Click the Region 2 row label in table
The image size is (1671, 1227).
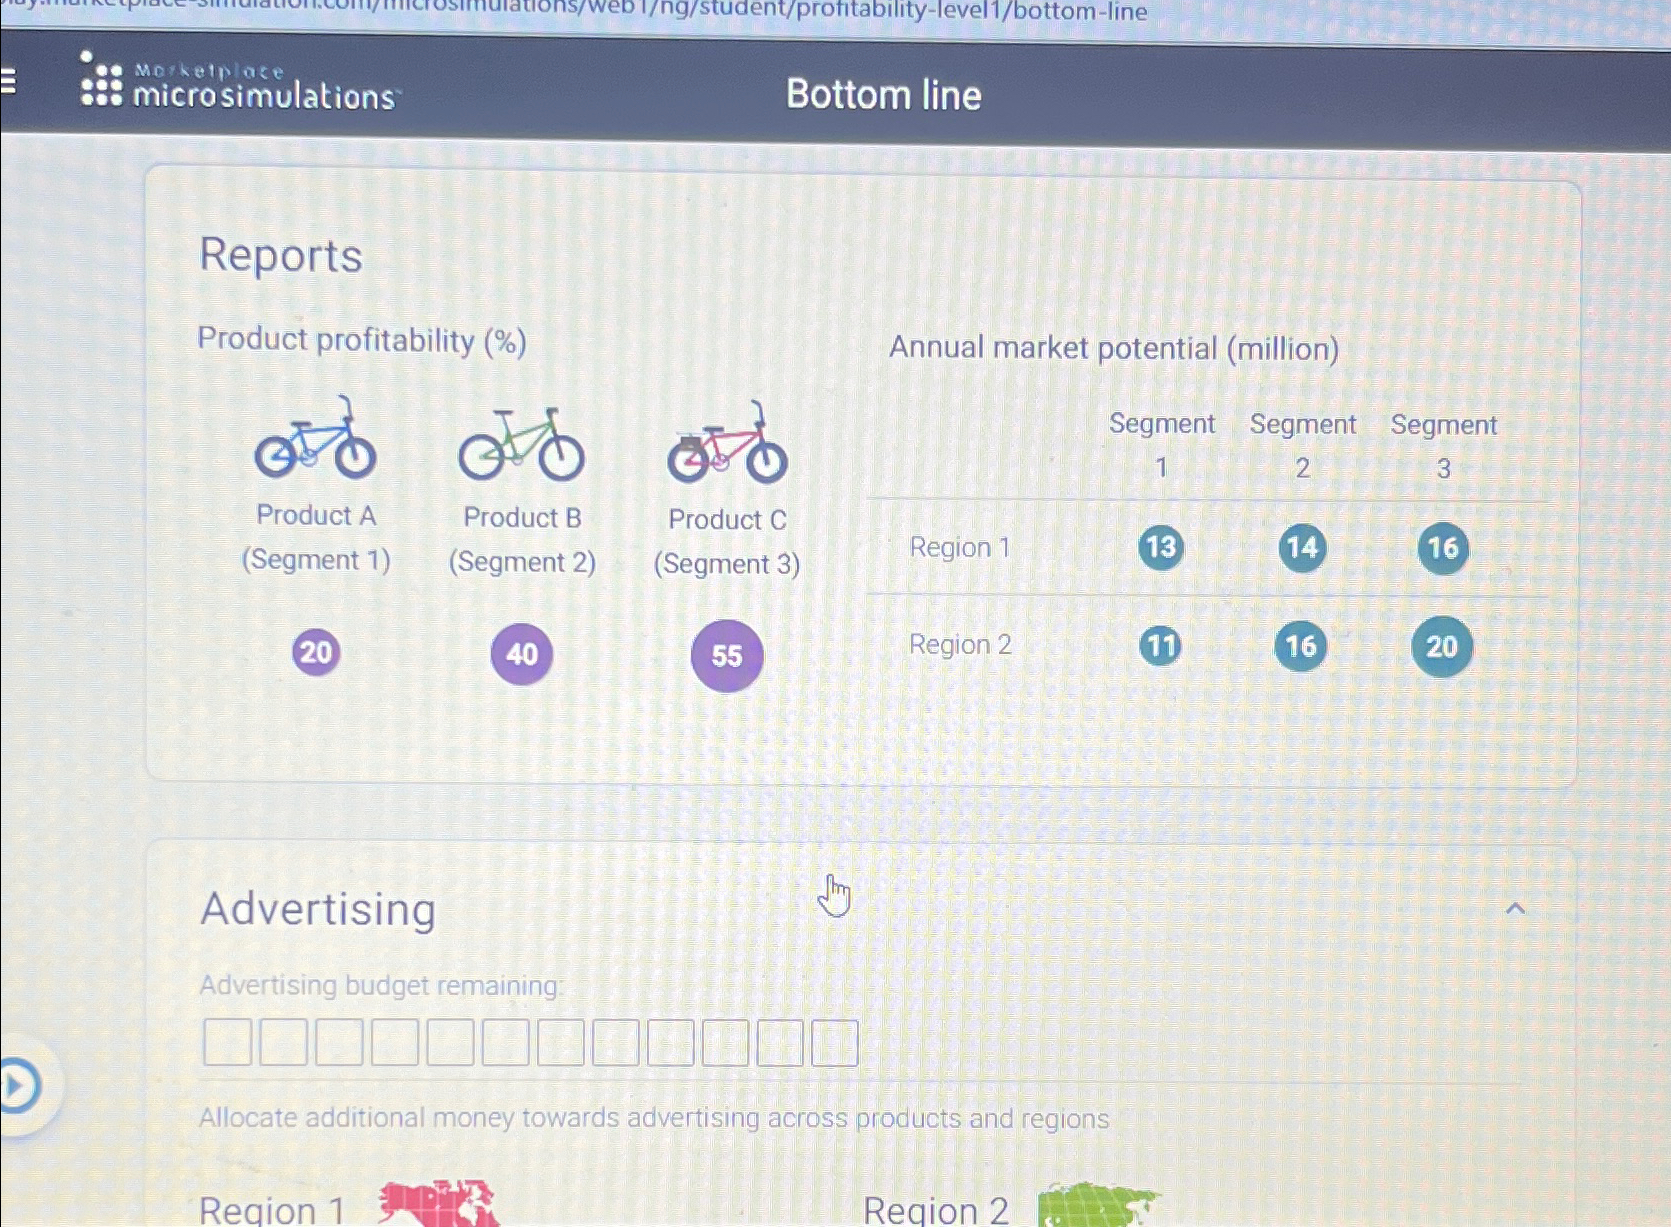(960, 645)
